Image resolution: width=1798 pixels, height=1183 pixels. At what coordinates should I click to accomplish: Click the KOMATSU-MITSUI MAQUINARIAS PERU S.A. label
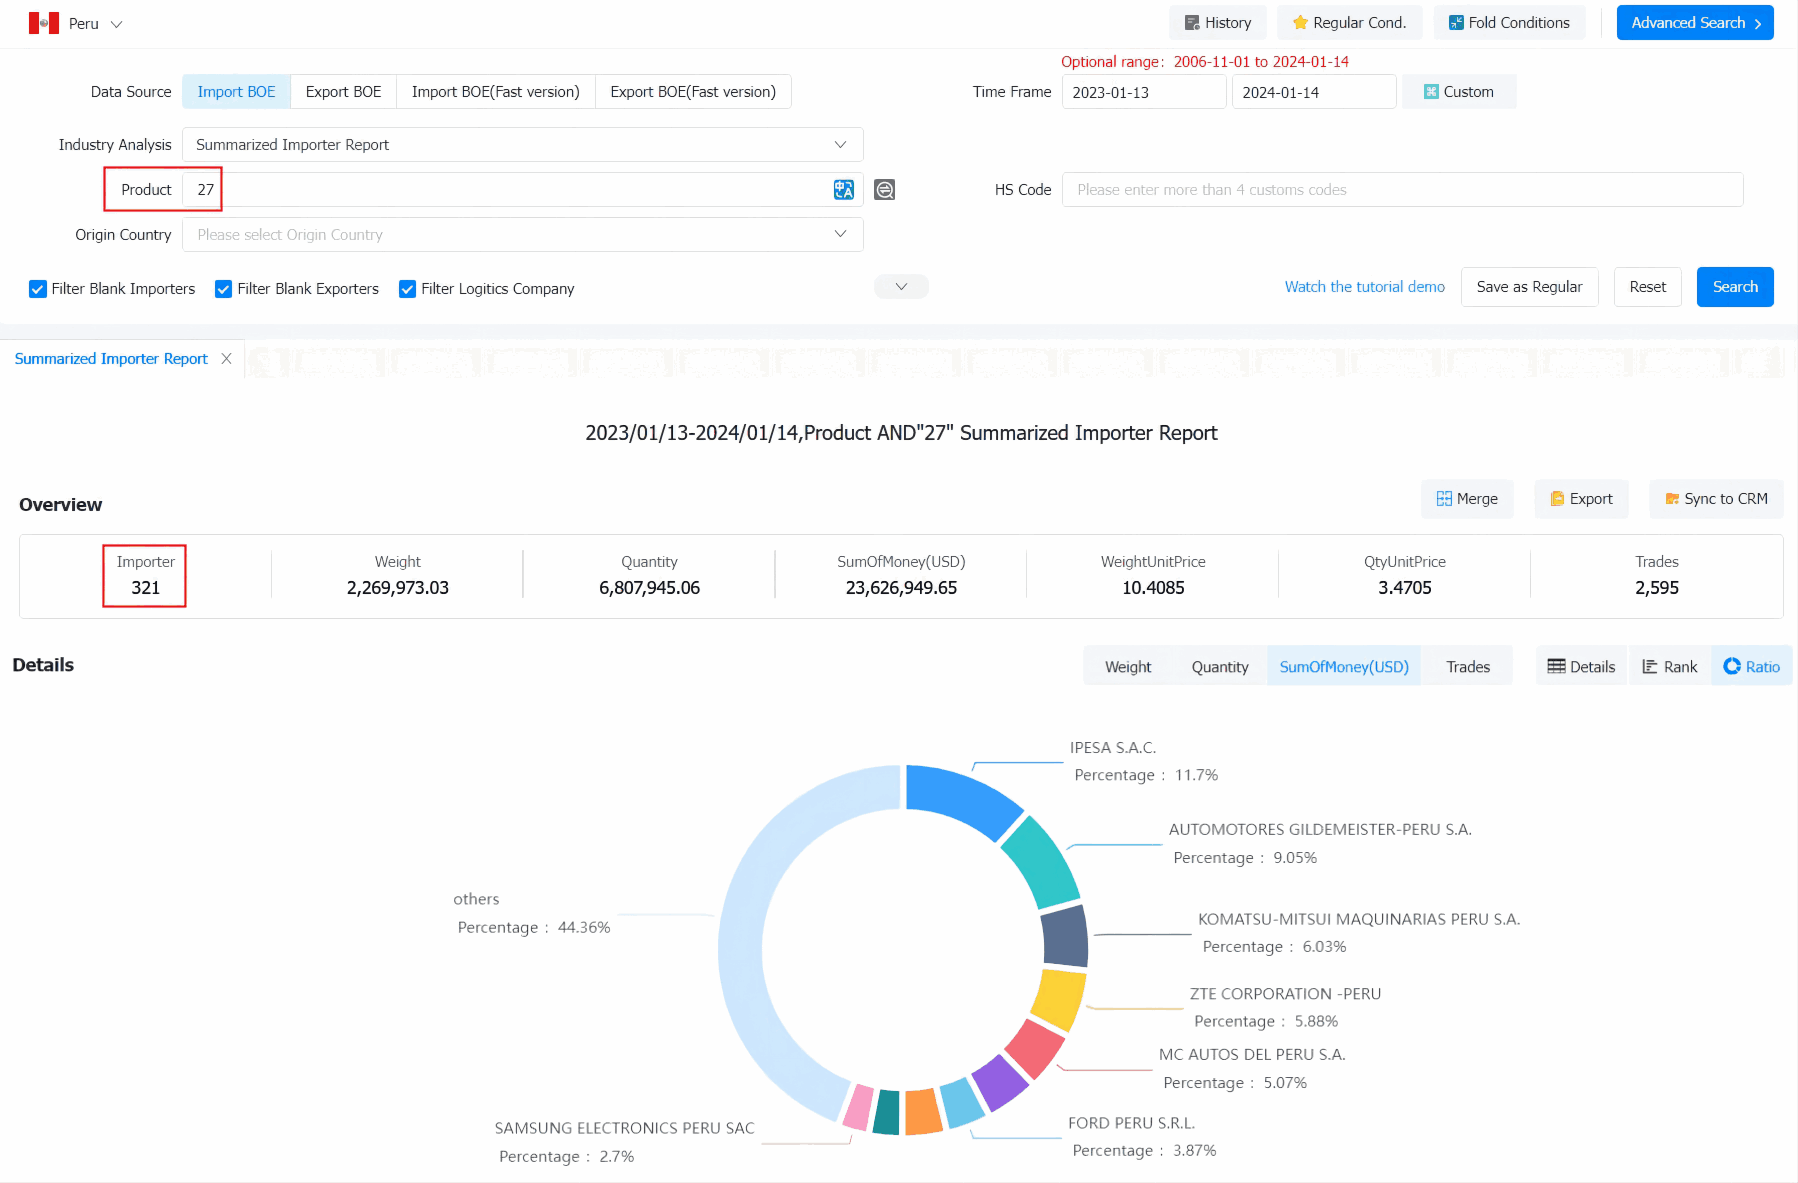tap(1358, 919)
